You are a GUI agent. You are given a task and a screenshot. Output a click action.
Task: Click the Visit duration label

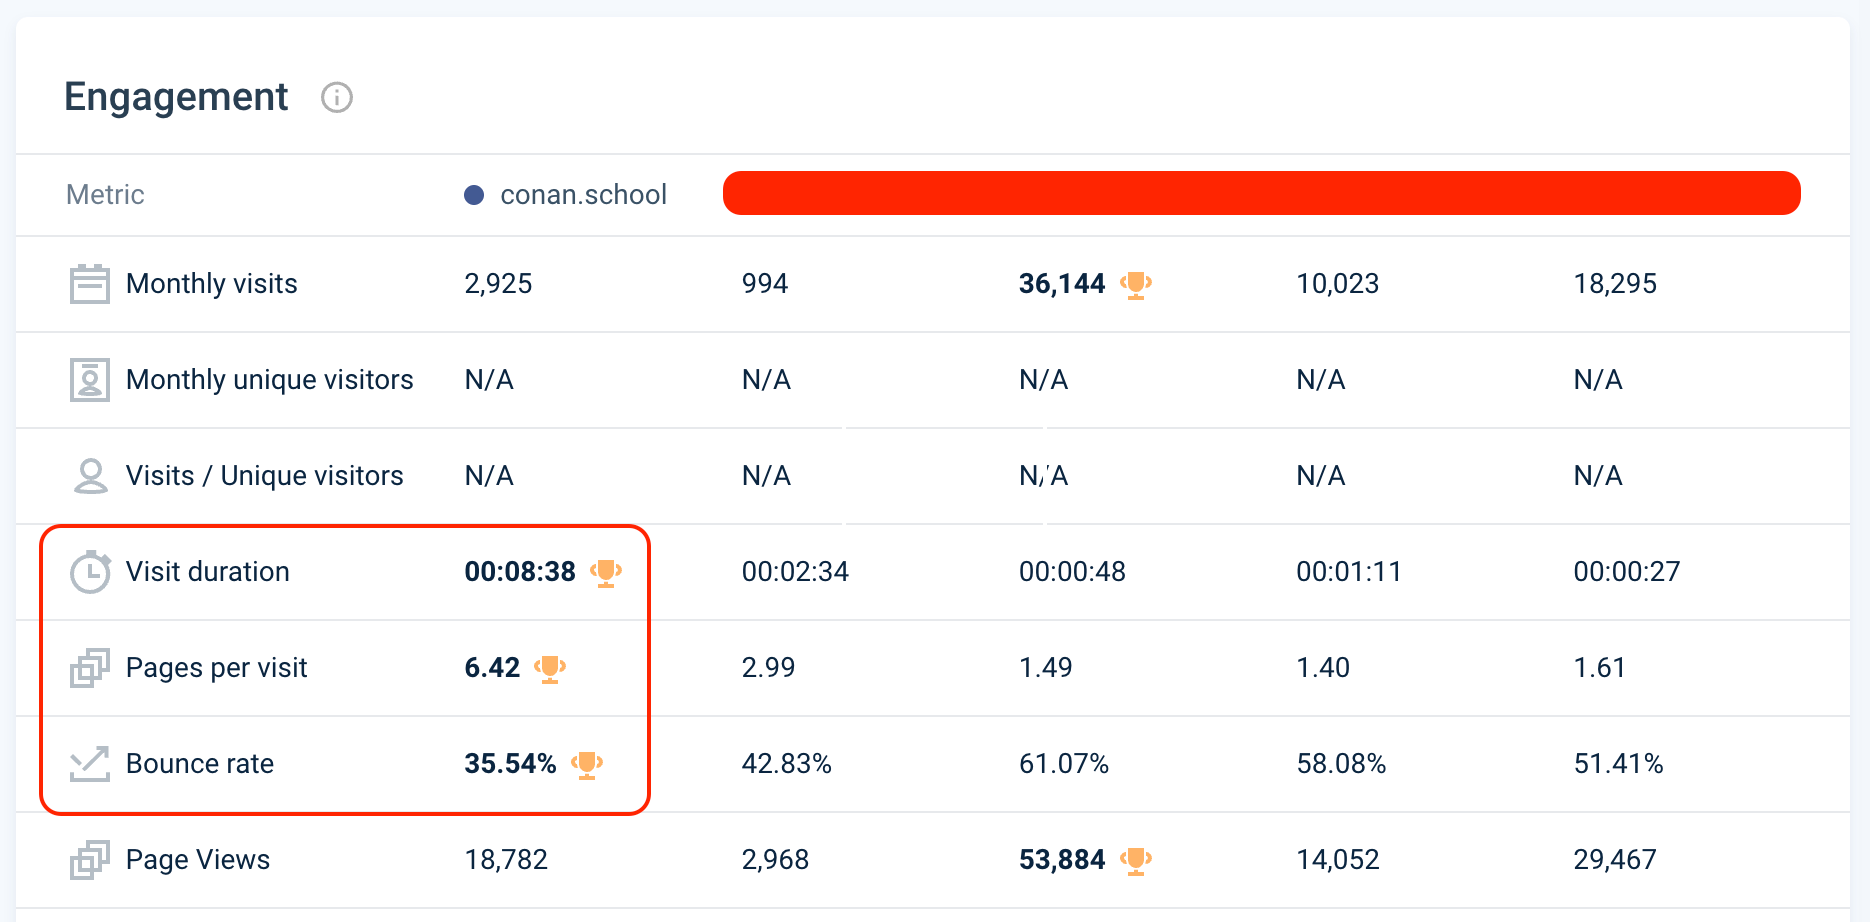(208, 572)
